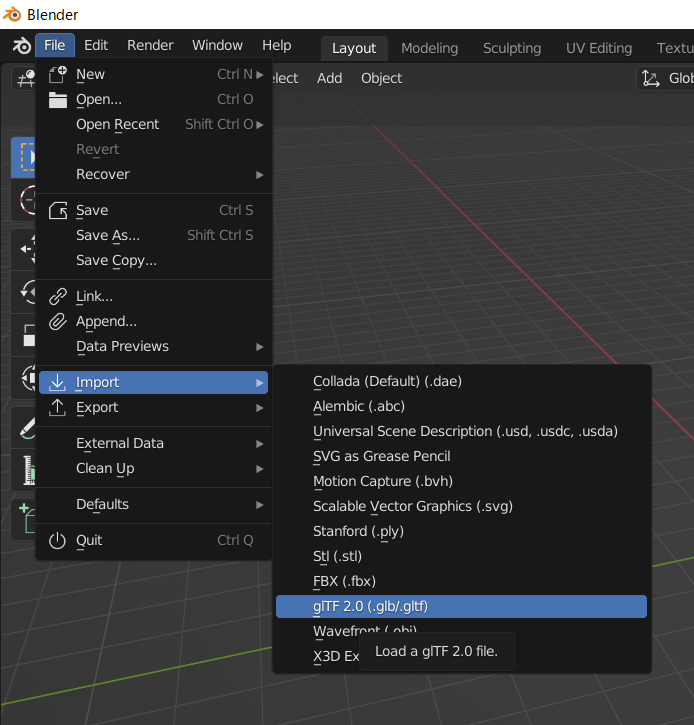Switch to the UV Editing workspace tab
This screenshot has width=694, height=725.
pyautogui.click(x=599, y=48)
